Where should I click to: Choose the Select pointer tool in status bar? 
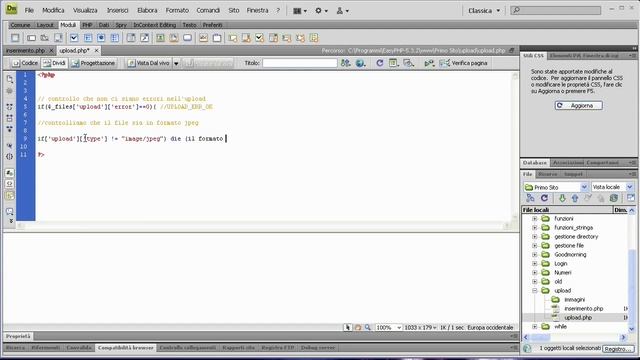point(347,327)
